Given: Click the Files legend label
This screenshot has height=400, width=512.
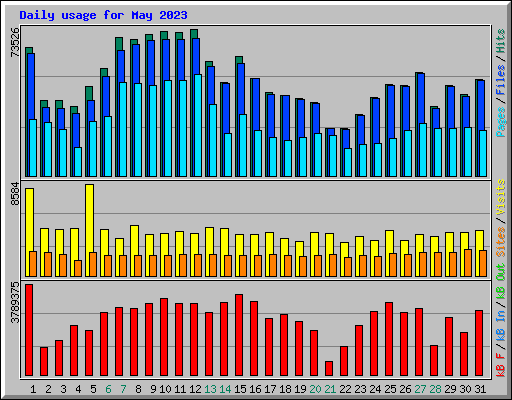Looking at the screenshot, I should pyautogui.click(x=501, y=79).
